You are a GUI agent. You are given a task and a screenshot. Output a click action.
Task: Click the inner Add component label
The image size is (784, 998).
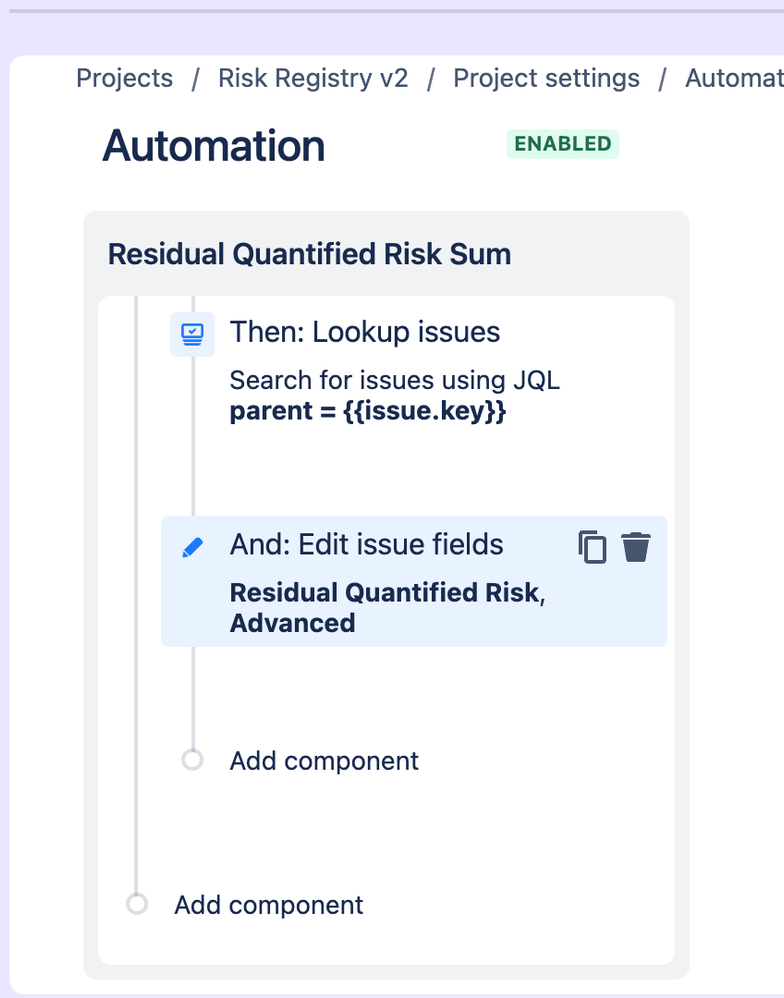tap(324, 761)
